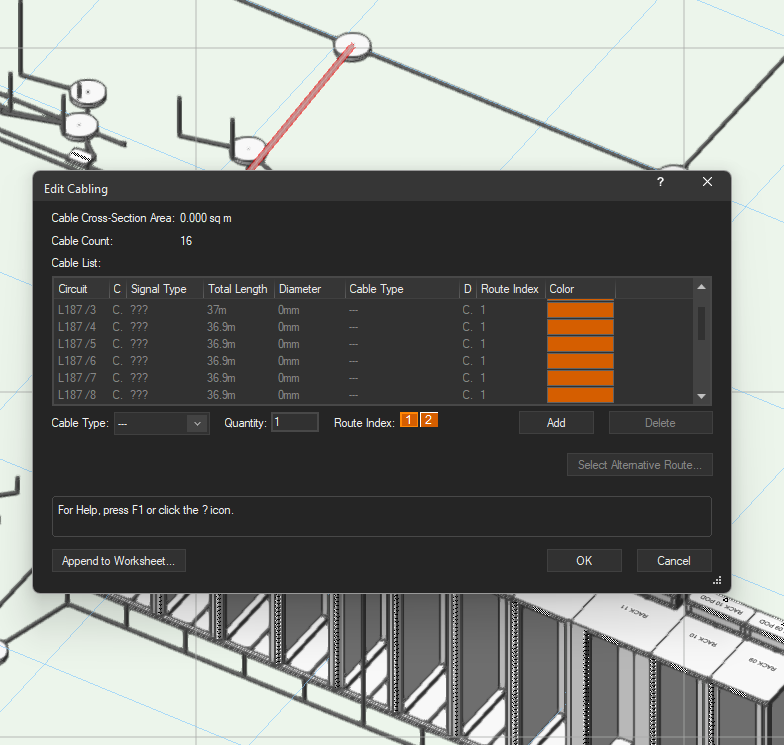The image size is (784, 745).
Task: Select Route Index 1 swatch
Action: pyautogui.click(x=409, y=420)
